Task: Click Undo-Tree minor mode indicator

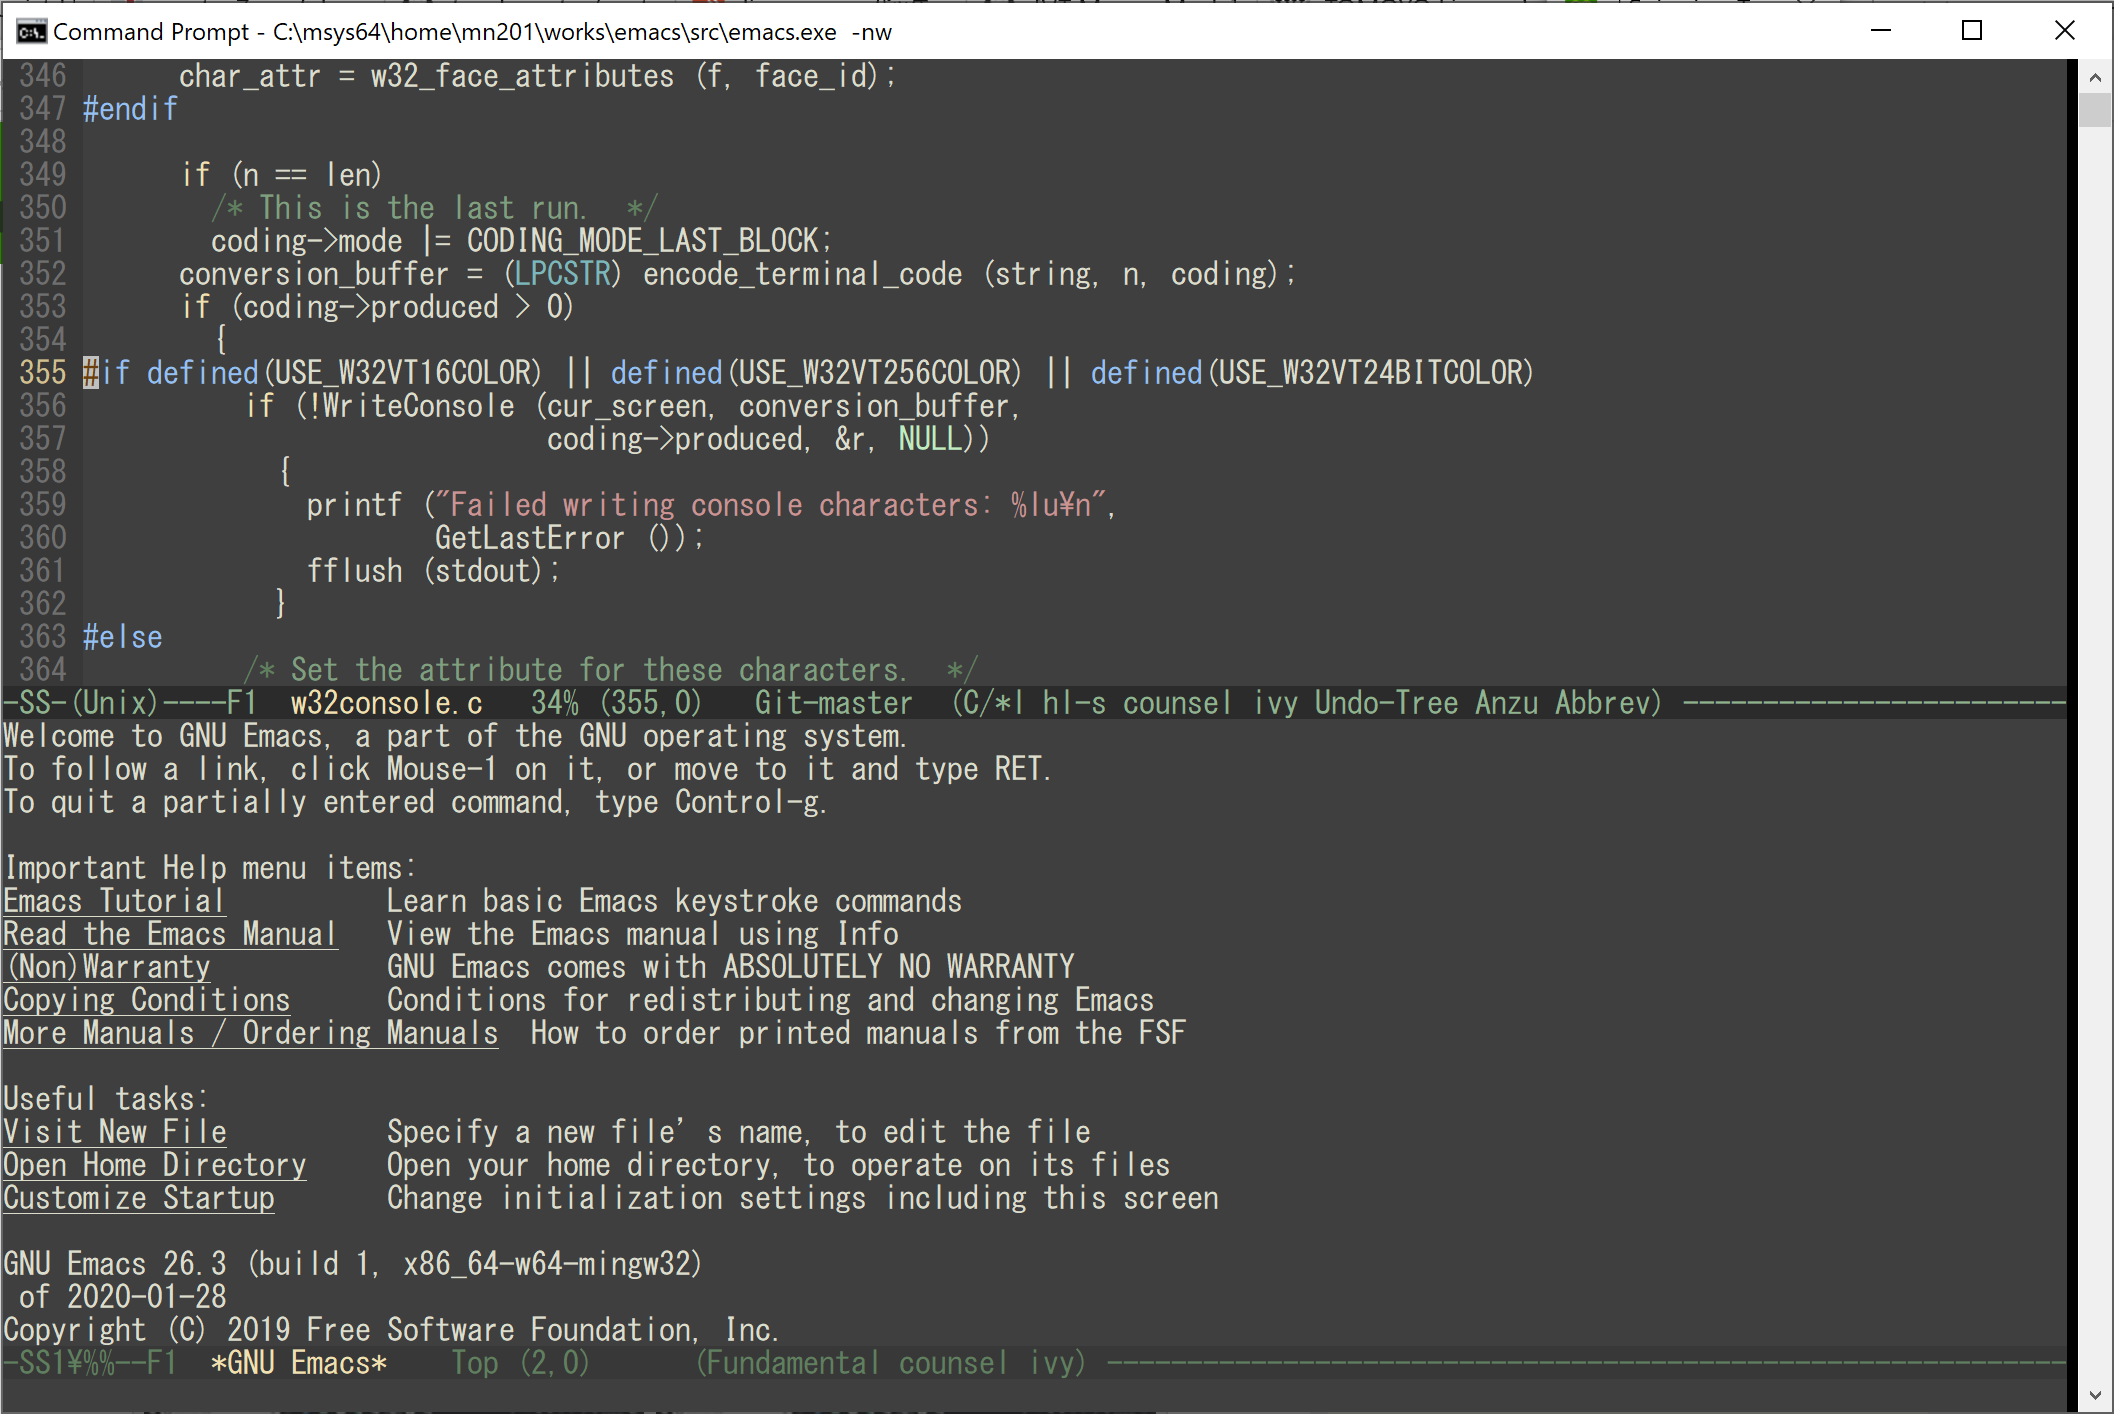Action: (x=1386, y=703)
